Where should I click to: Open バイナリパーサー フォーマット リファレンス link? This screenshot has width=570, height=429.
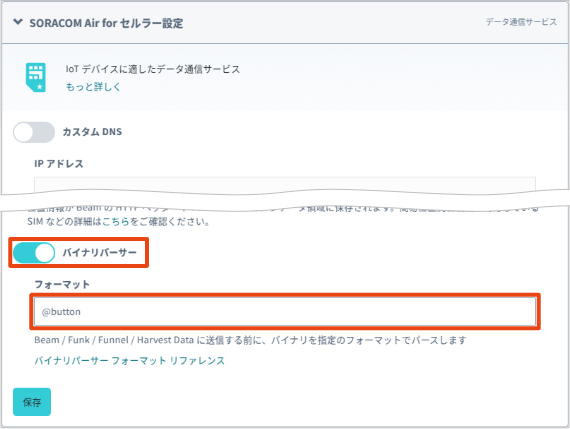129,361
